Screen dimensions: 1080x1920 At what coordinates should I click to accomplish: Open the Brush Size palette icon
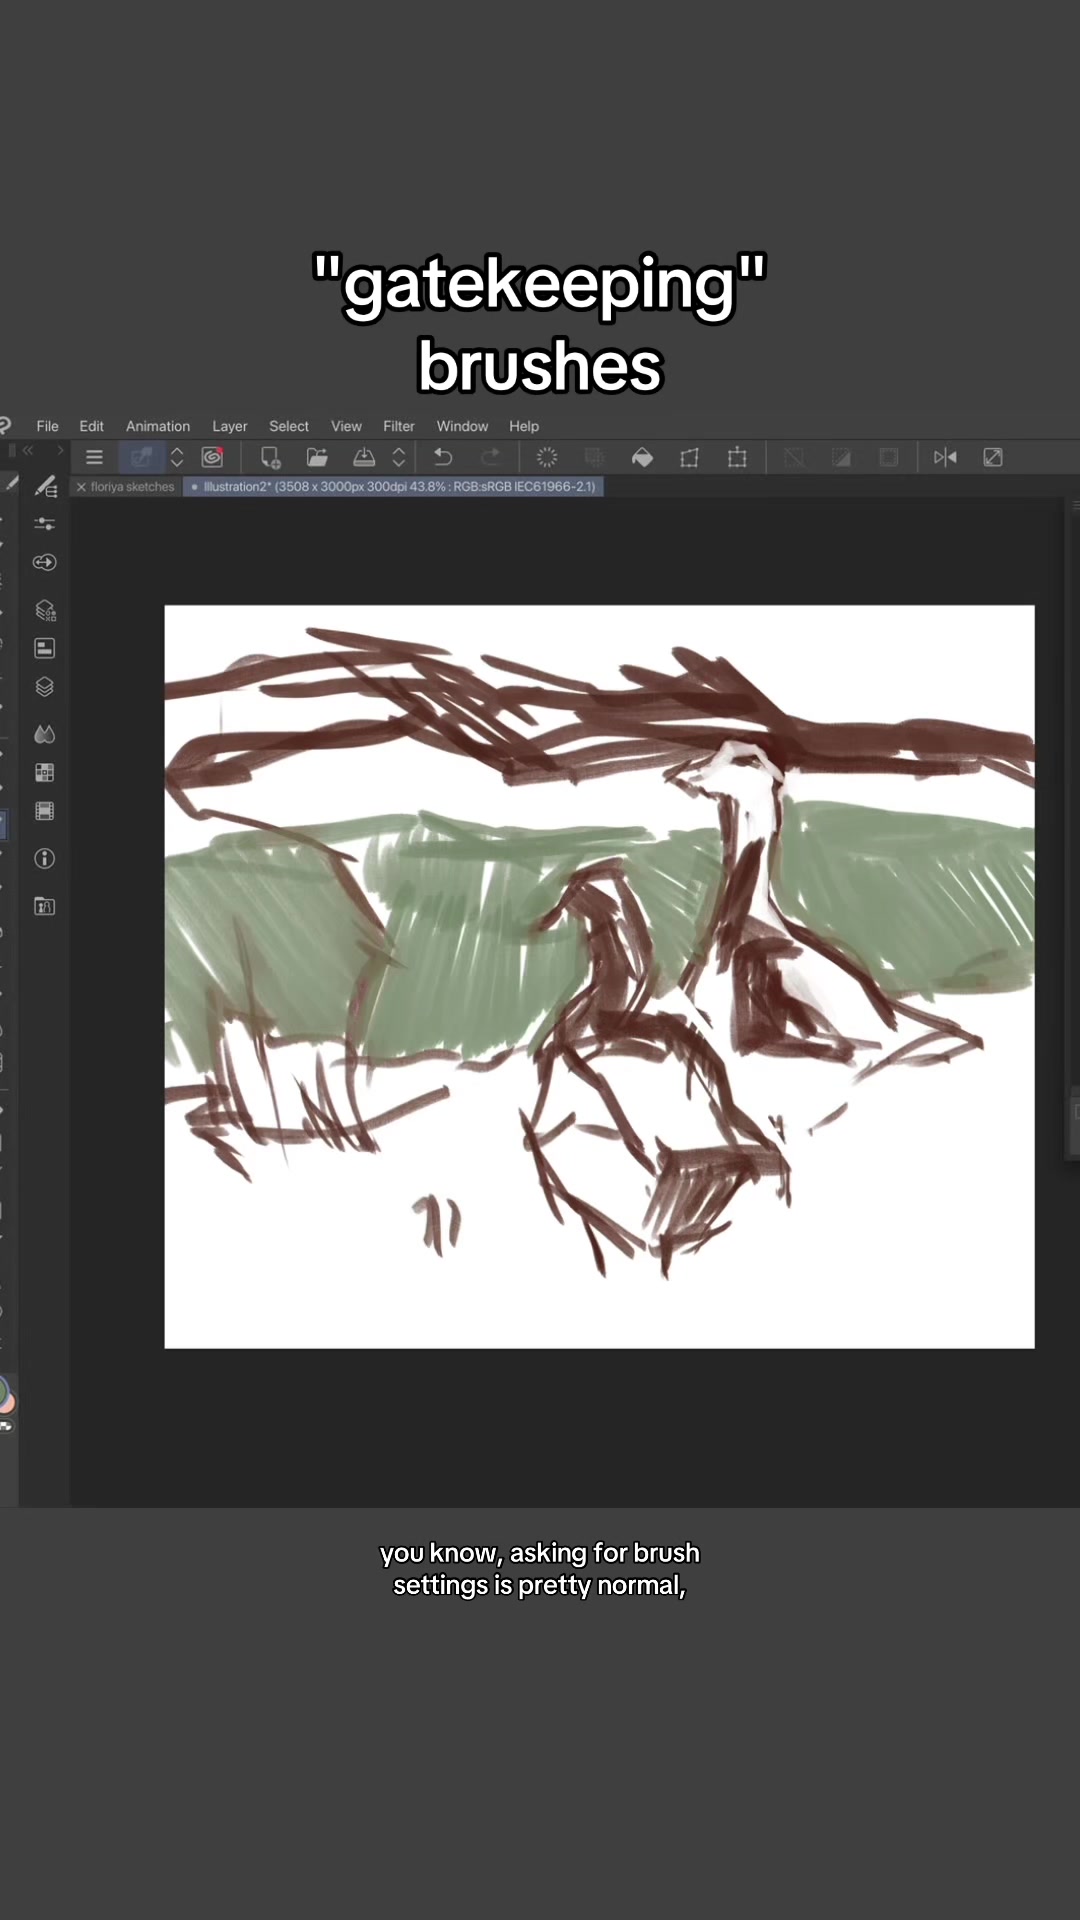tap(45, 562)
